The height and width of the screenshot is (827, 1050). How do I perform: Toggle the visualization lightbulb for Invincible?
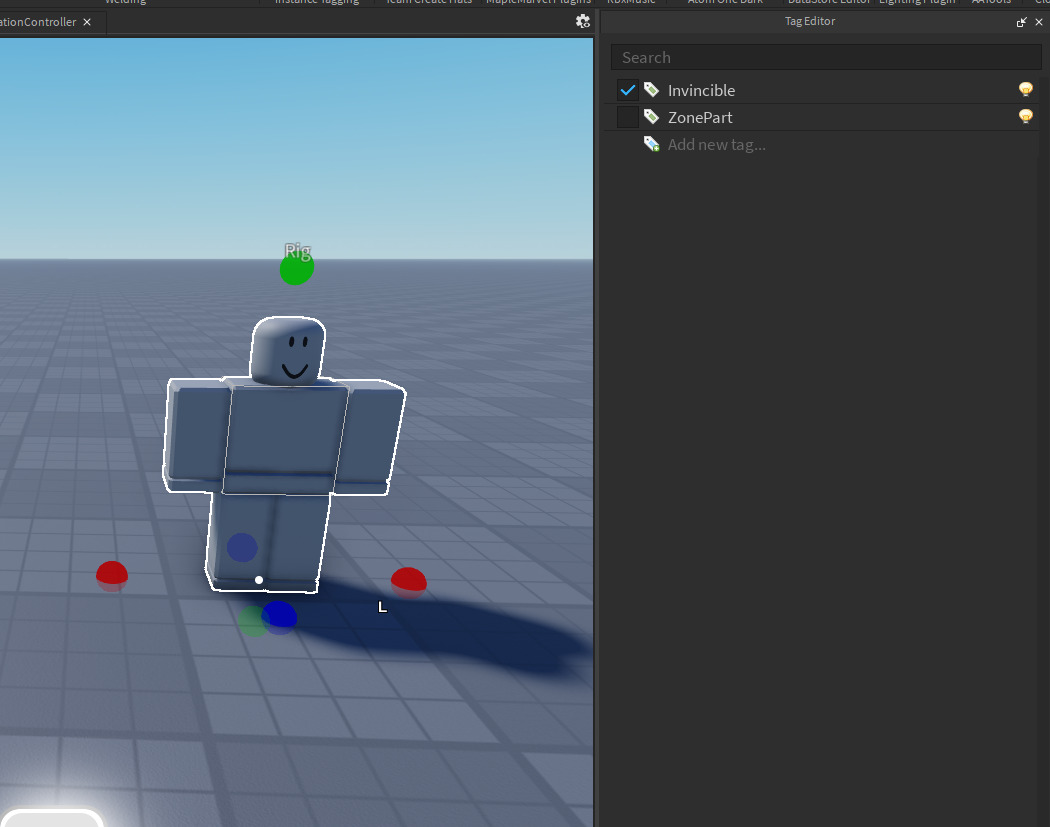click(1025, 89)
